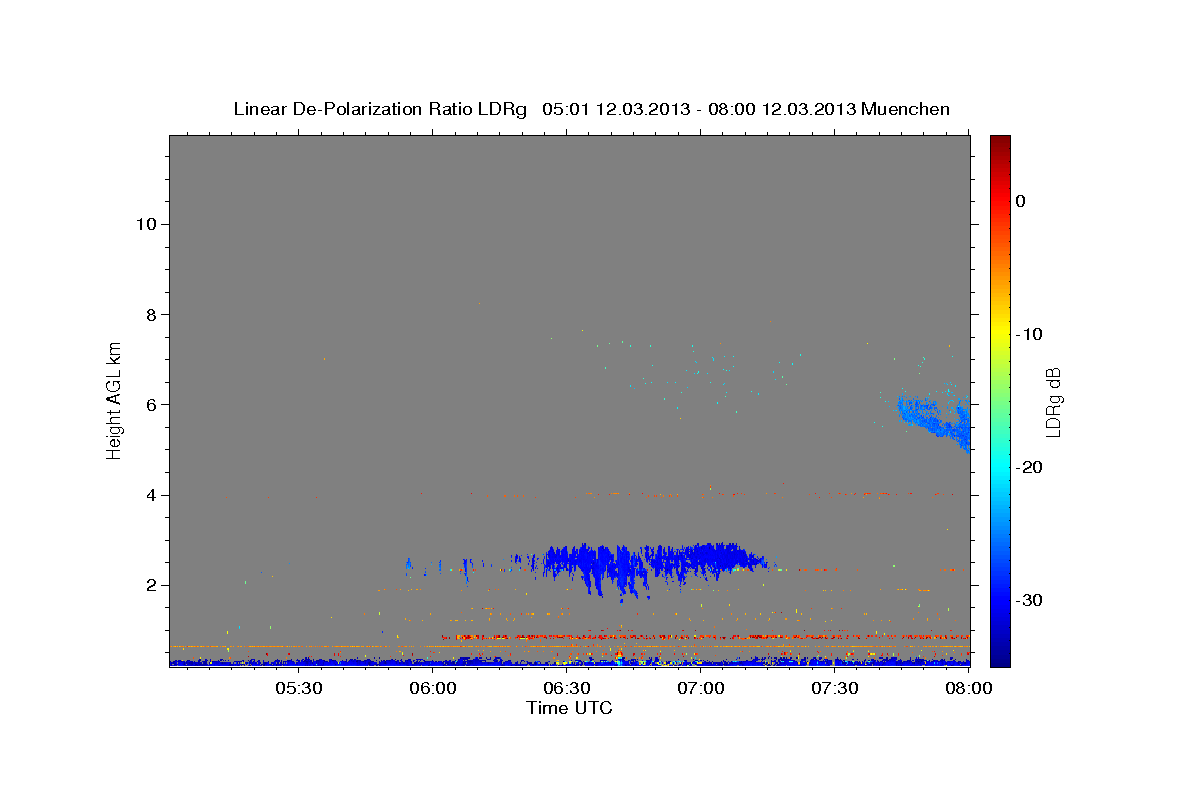
Task: Click the 06:00 time tick label
Action: 433,688
